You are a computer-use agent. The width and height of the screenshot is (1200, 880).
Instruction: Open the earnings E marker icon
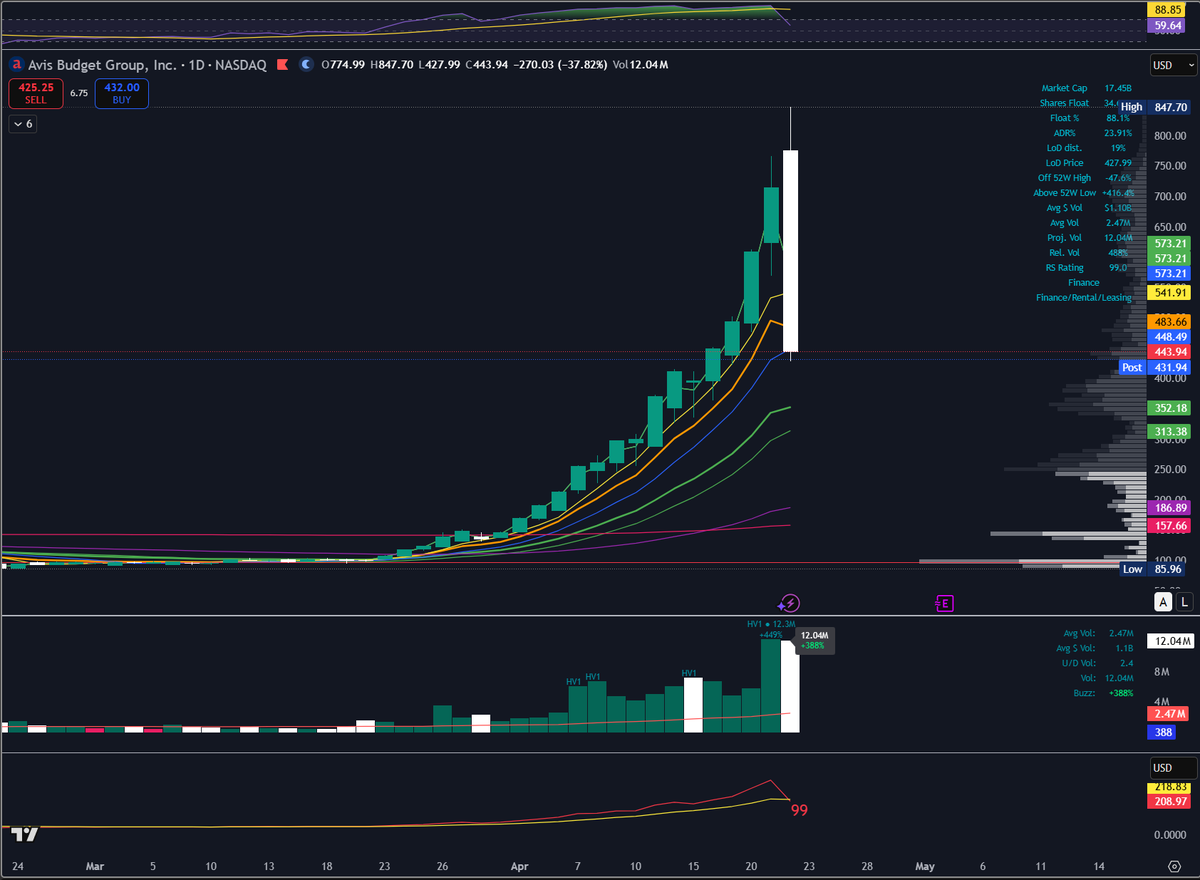click(x=943, y=602)
